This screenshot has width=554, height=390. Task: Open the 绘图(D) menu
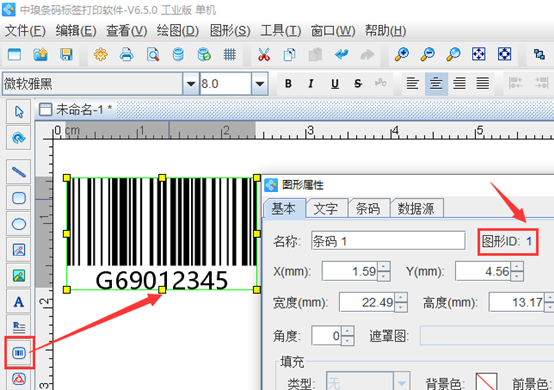click(178, 31)
